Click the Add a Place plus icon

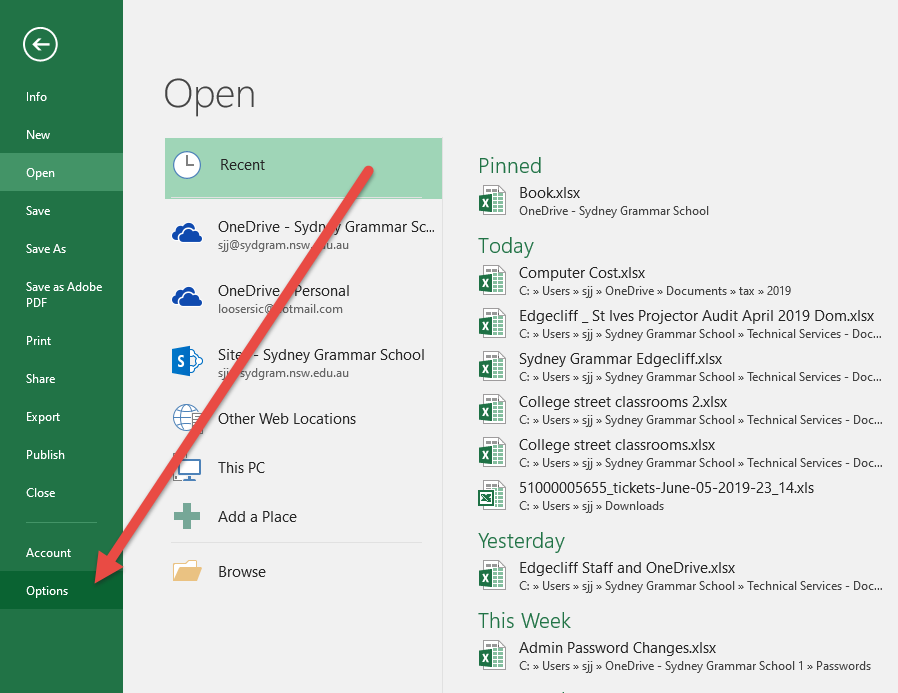(187, 516)
